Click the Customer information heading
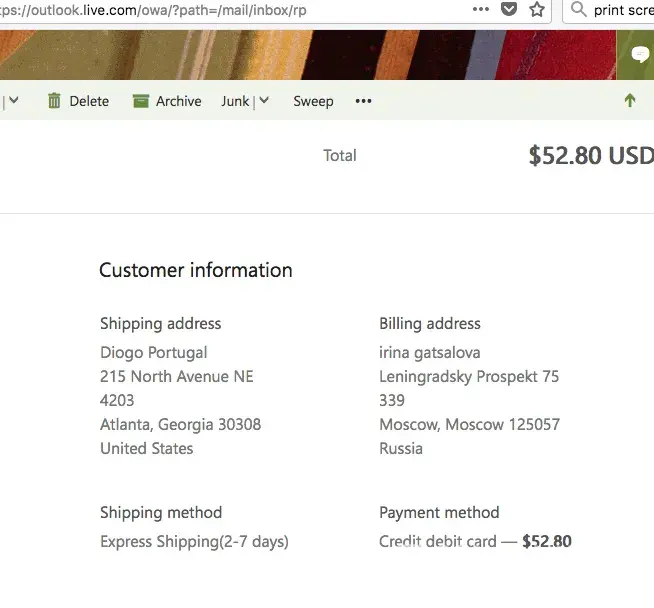The width and height of the screenshot is (654, 608). pos(196,270)
